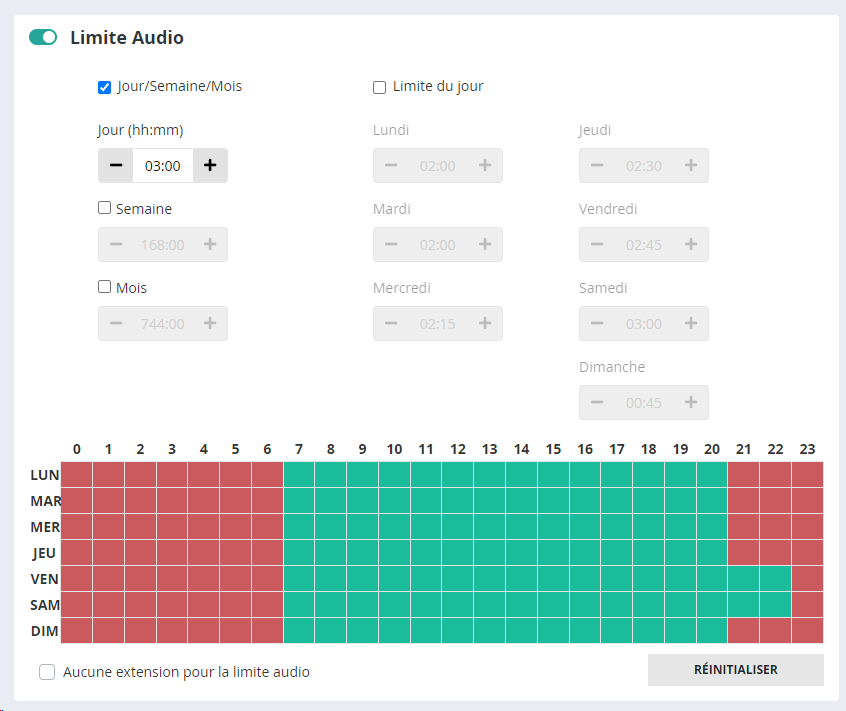The width and height of the screenshot is (846, 711).
Task: Check Aucune extension pour la limite audio
Action: tap(47, 672)
